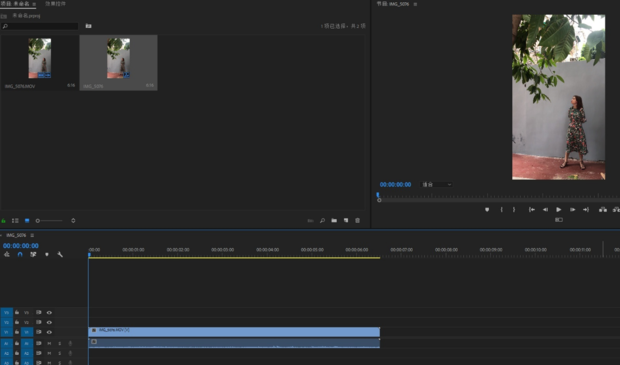
Task: Toggle Snap in the timeline
Action: point(20,255)
